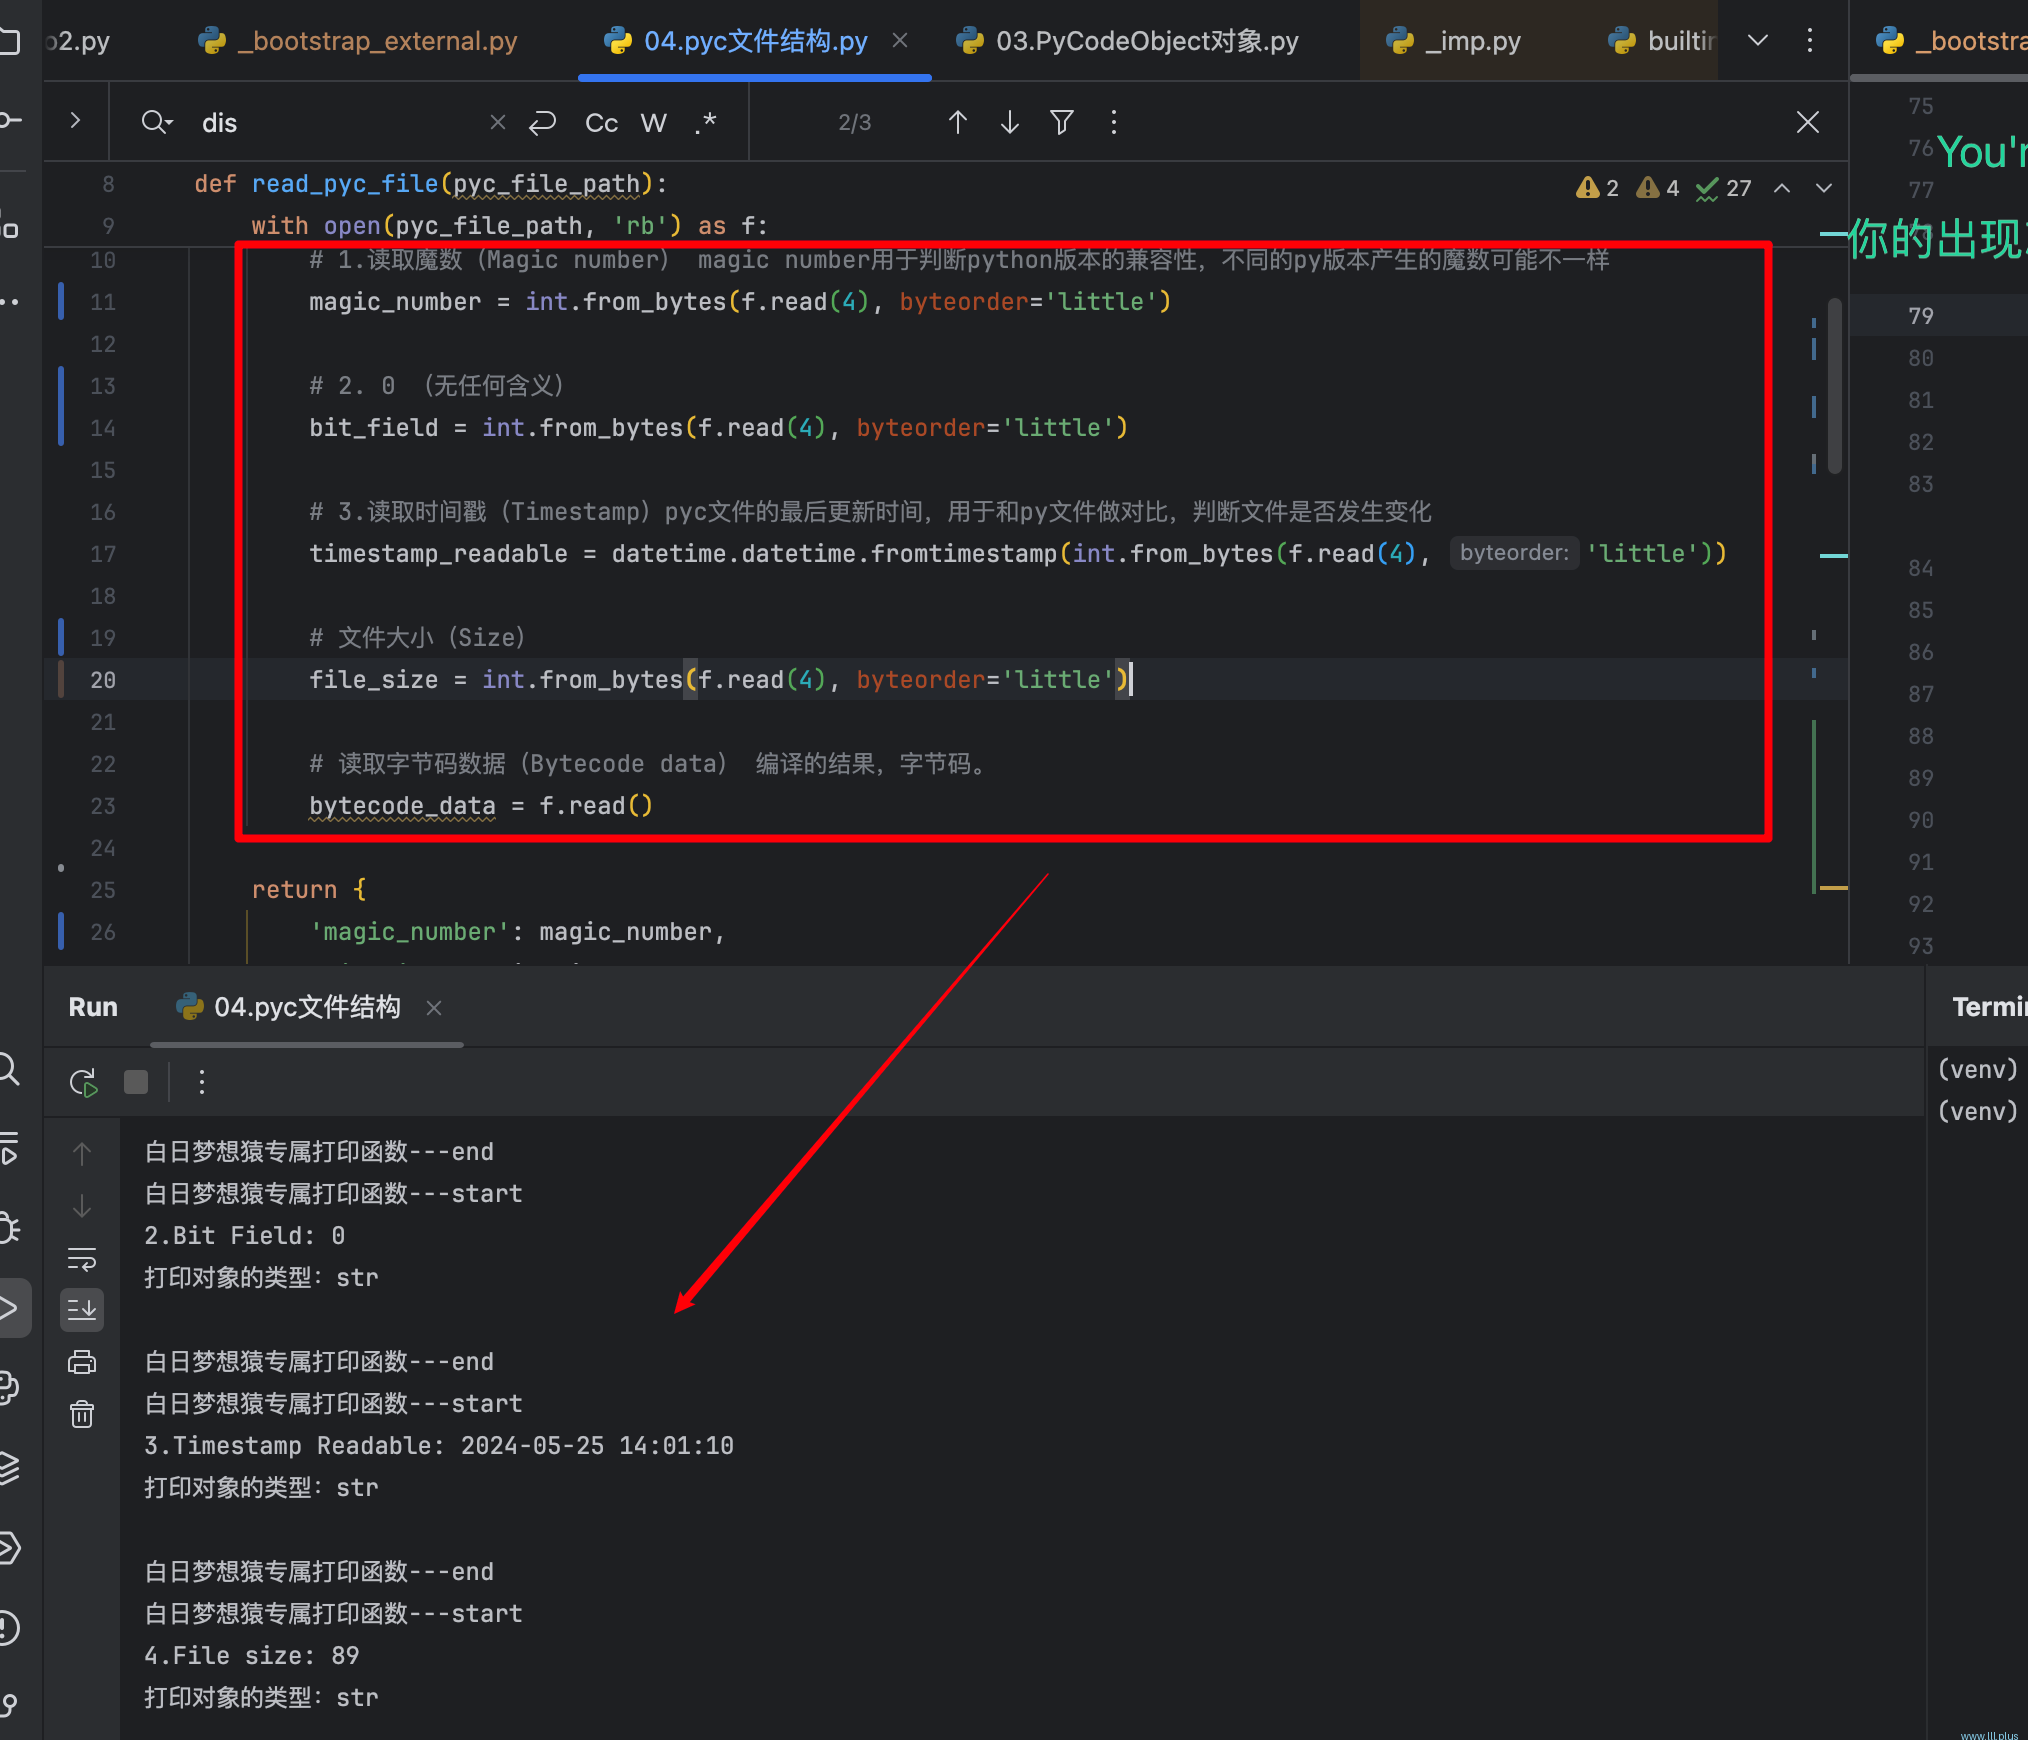This screenshot has height=1740, width=2028.
Task: Rerun the 04.pyc文件结构 script
Action: coord(83,1082)
